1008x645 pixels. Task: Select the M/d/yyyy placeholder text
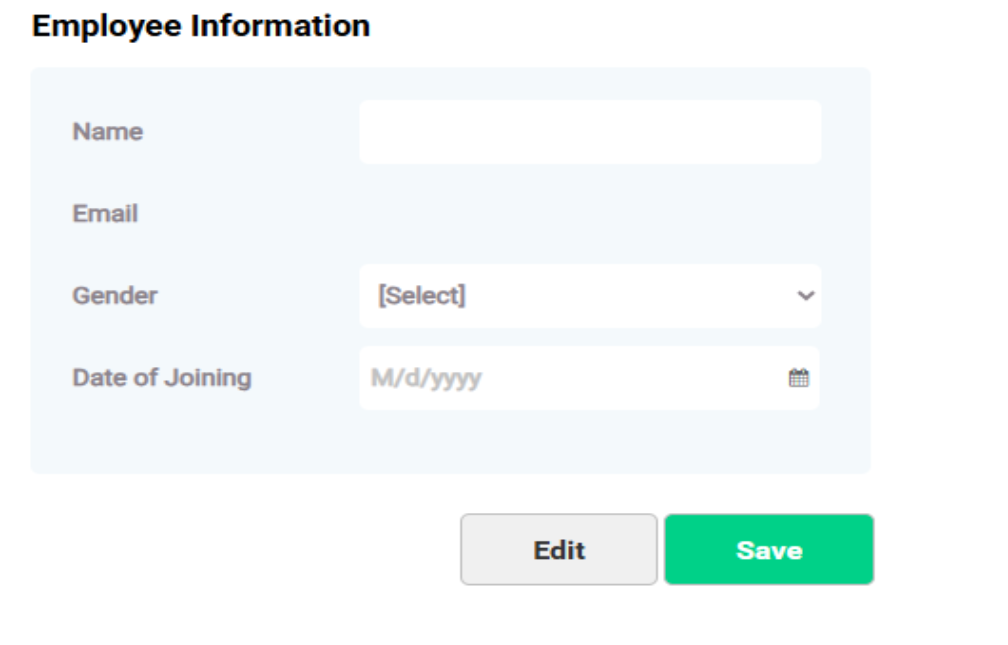[x=426, y=378]
